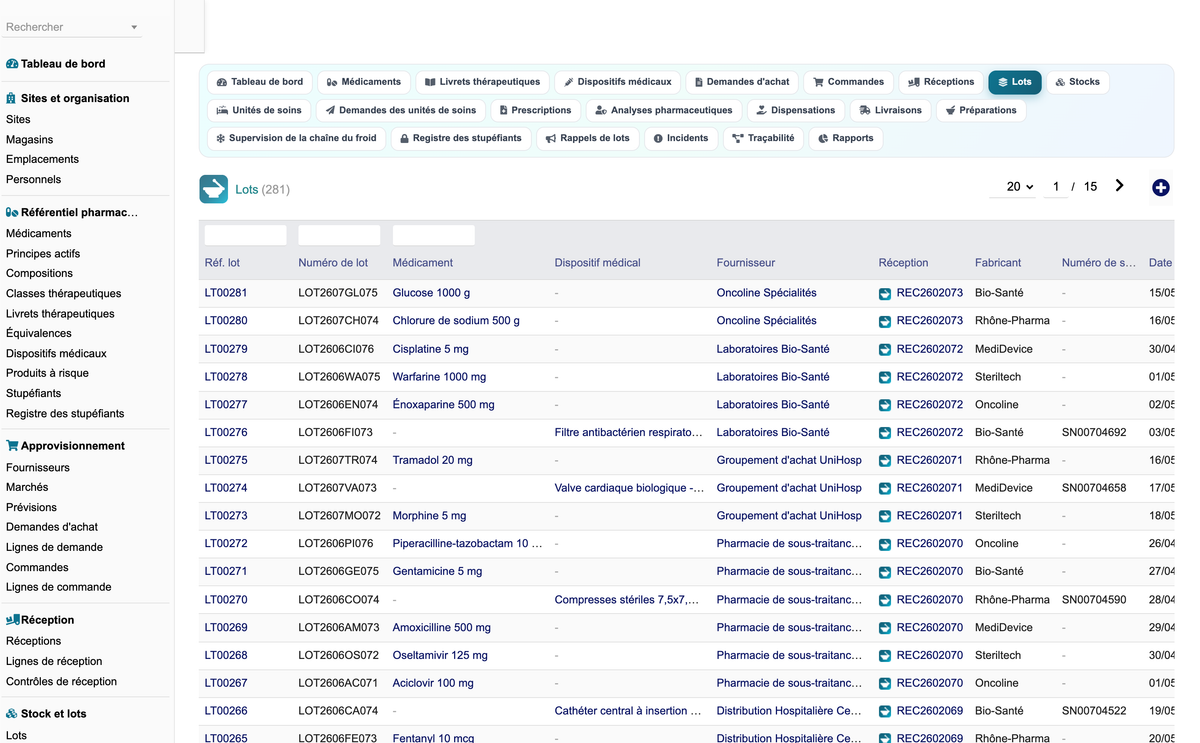Open Registre des stupéfiants tab

point(461,138)
